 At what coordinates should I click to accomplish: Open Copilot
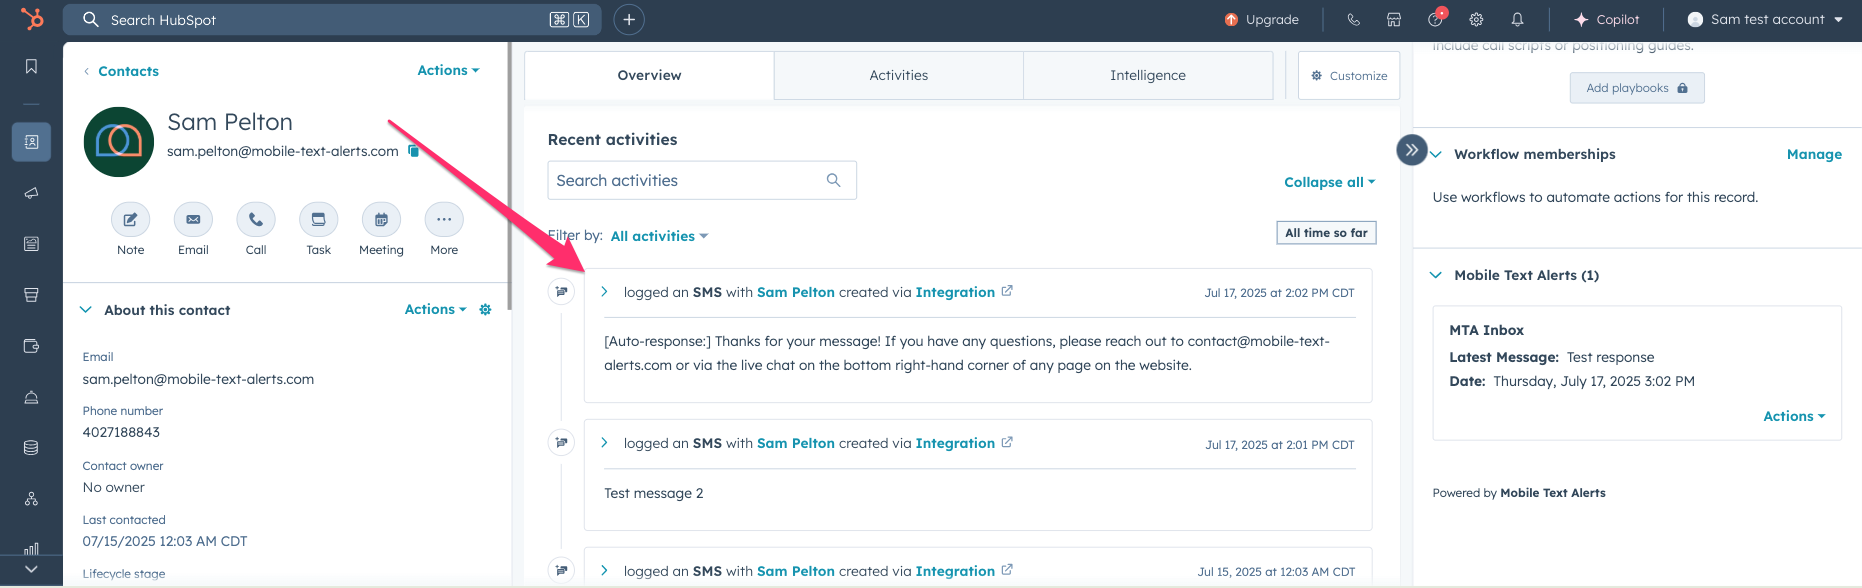pos(1606,19)
